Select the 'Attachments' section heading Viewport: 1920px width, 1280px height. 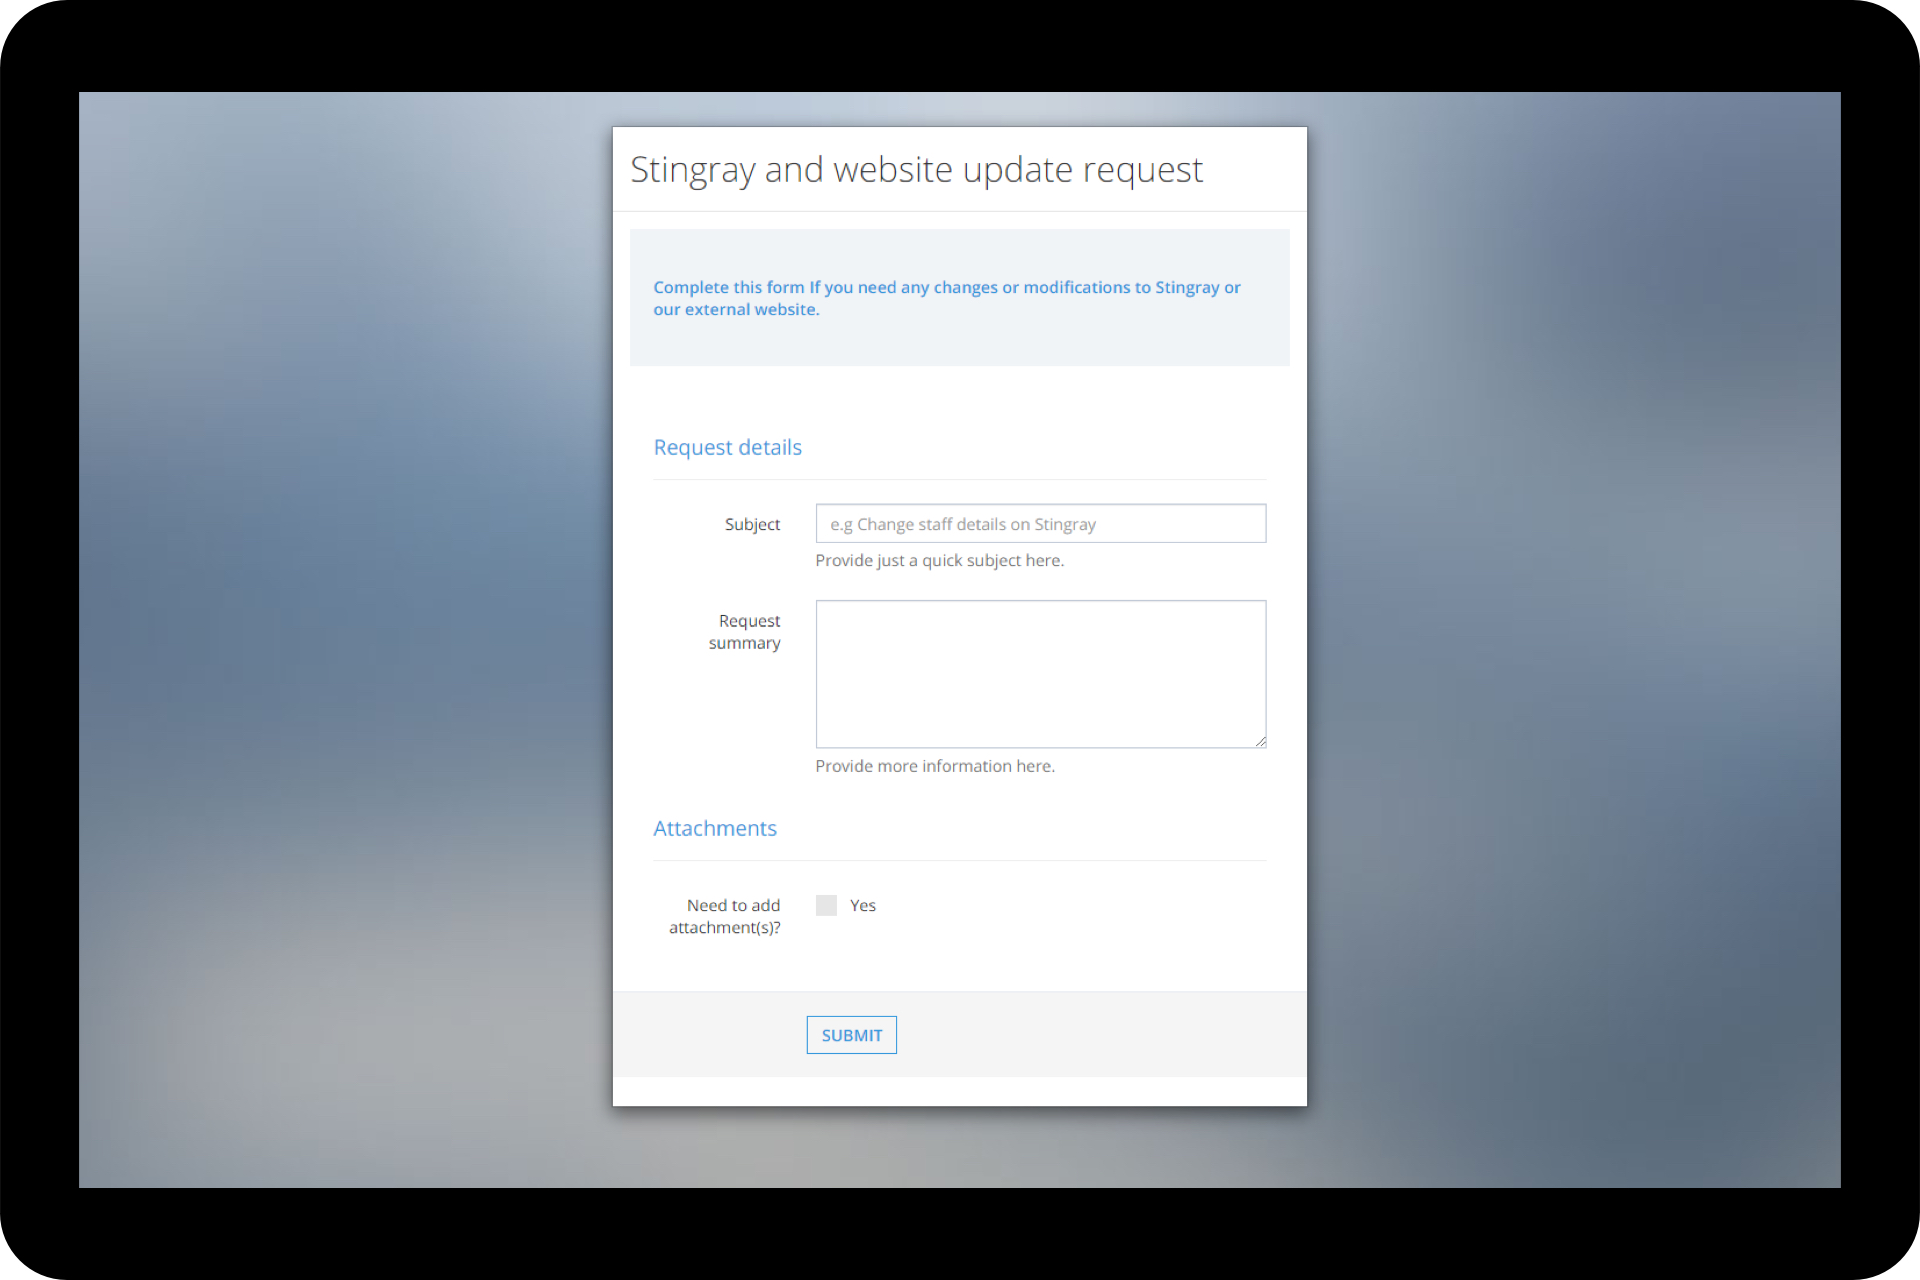pos(714,829)
